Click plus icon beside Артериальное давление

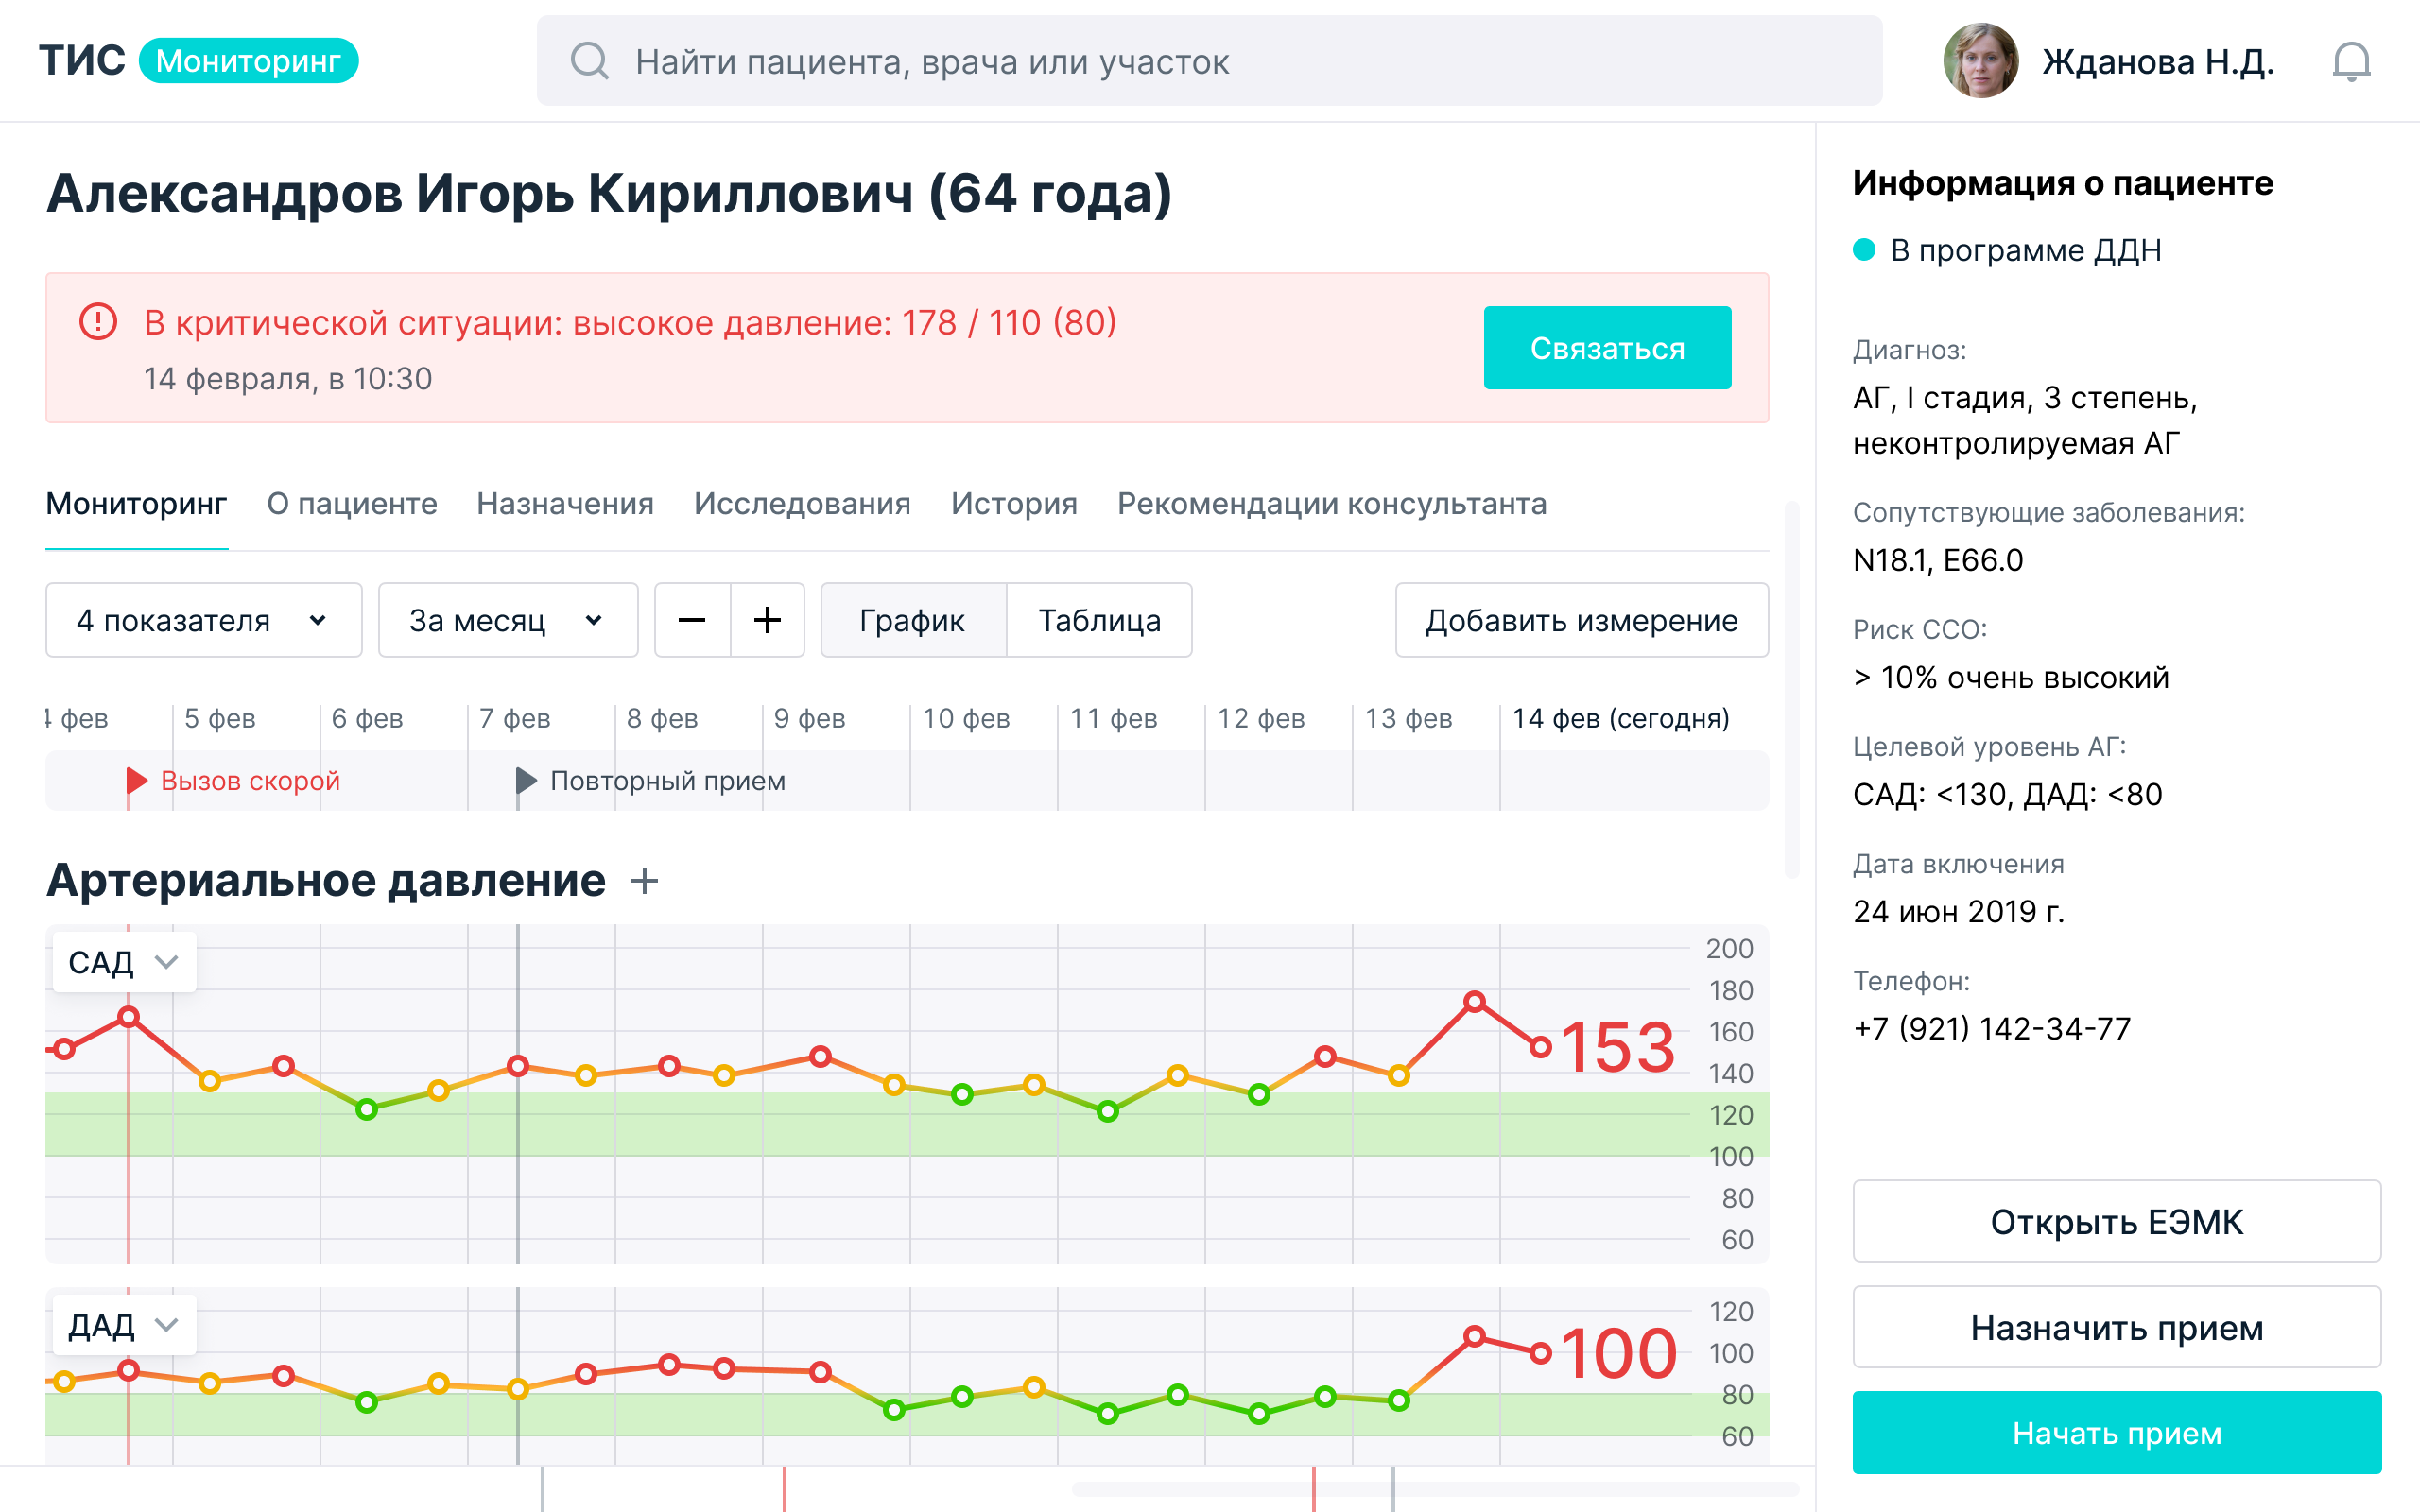[x=645, y=881]
